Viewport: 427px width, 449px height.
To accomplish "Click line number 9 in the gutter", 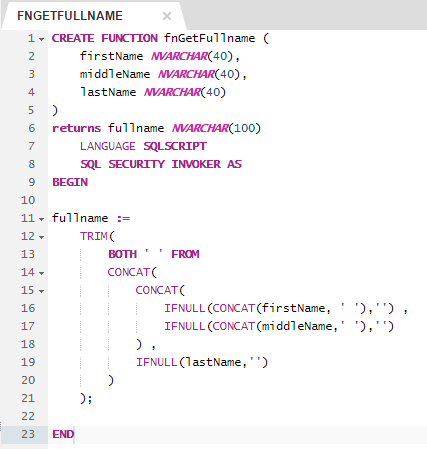I will 31,182.
